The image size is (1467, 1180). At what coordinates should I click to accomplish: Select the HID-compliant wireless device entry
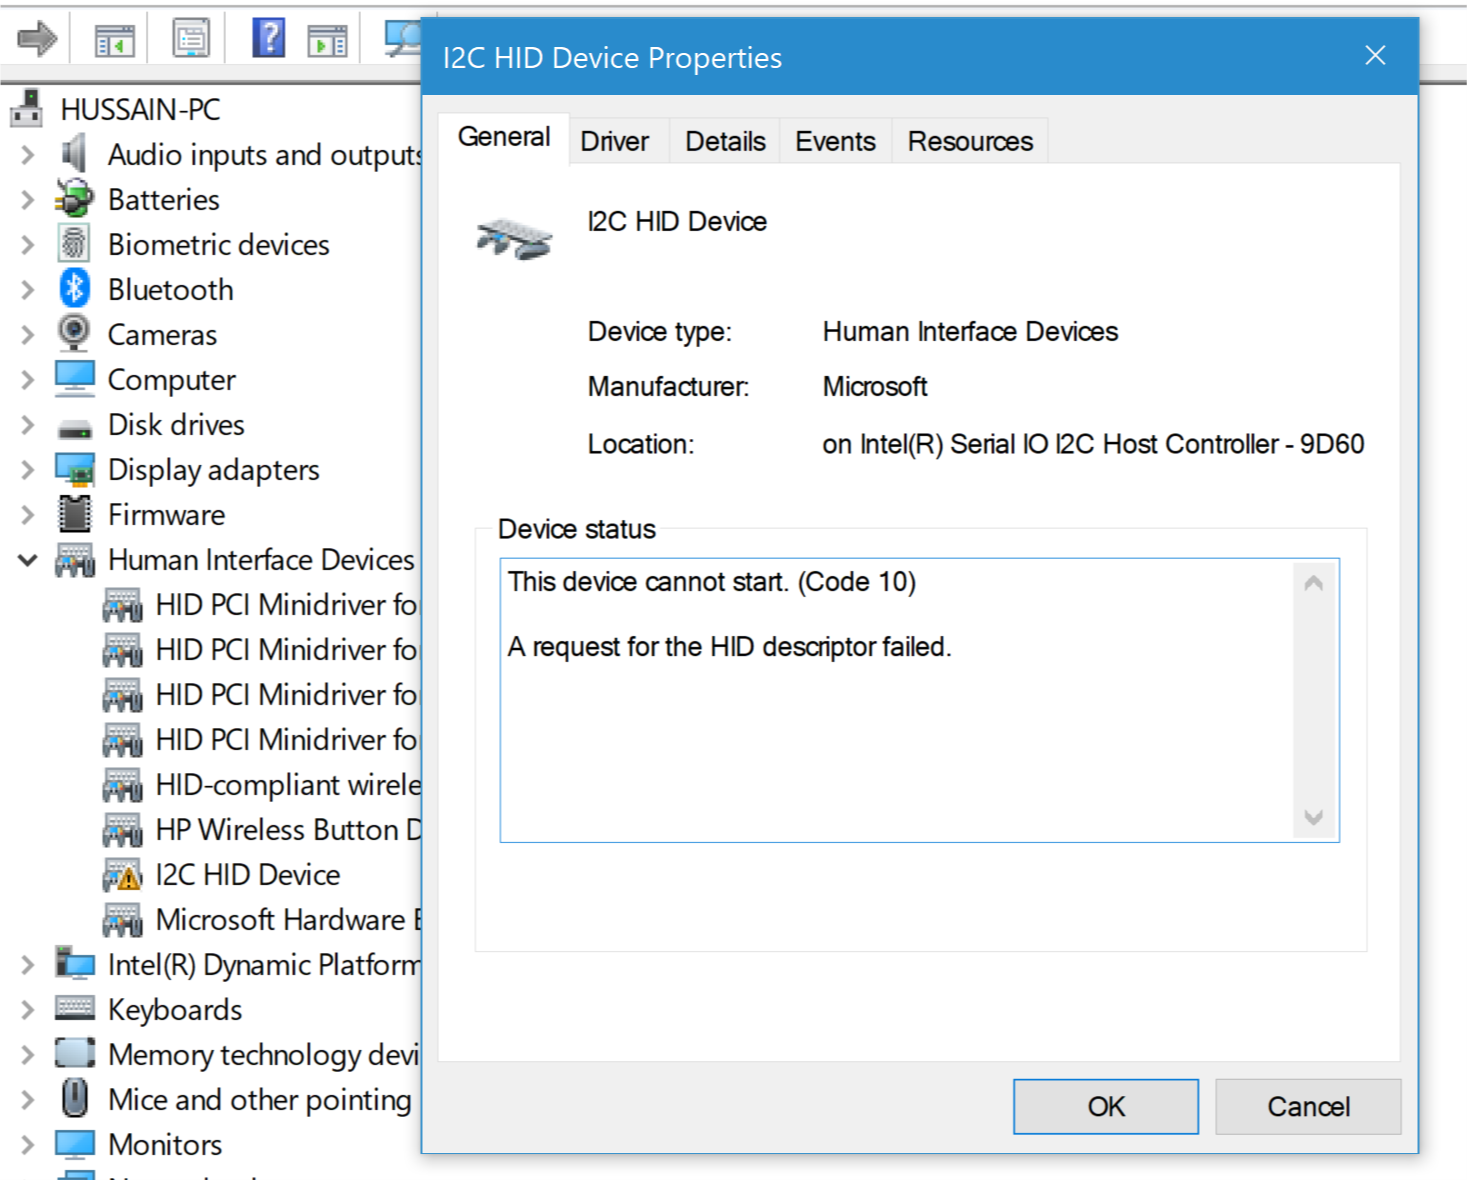point(288,785)
